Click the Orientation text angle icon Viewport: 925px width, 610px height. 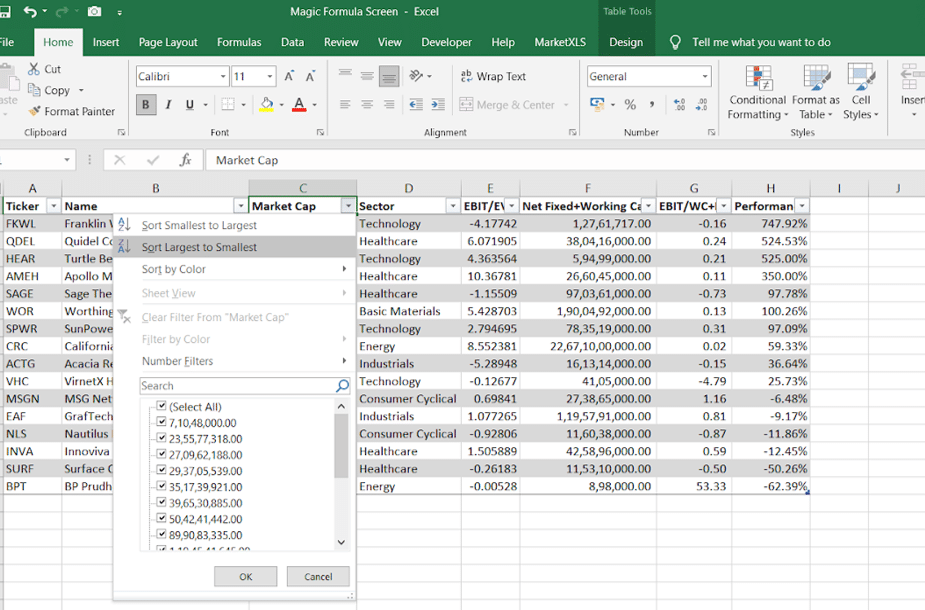416,76
